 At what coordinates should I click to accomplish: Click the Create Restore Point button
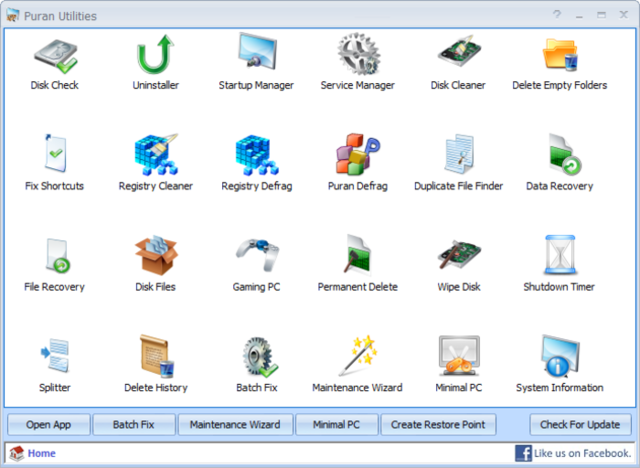[x=438, y=424]
